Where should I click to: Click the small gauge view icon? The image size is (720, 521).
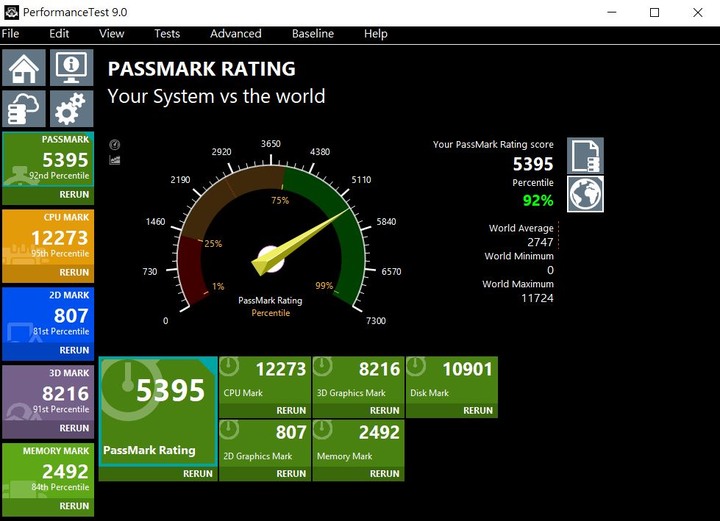click(x=114, y=145)
